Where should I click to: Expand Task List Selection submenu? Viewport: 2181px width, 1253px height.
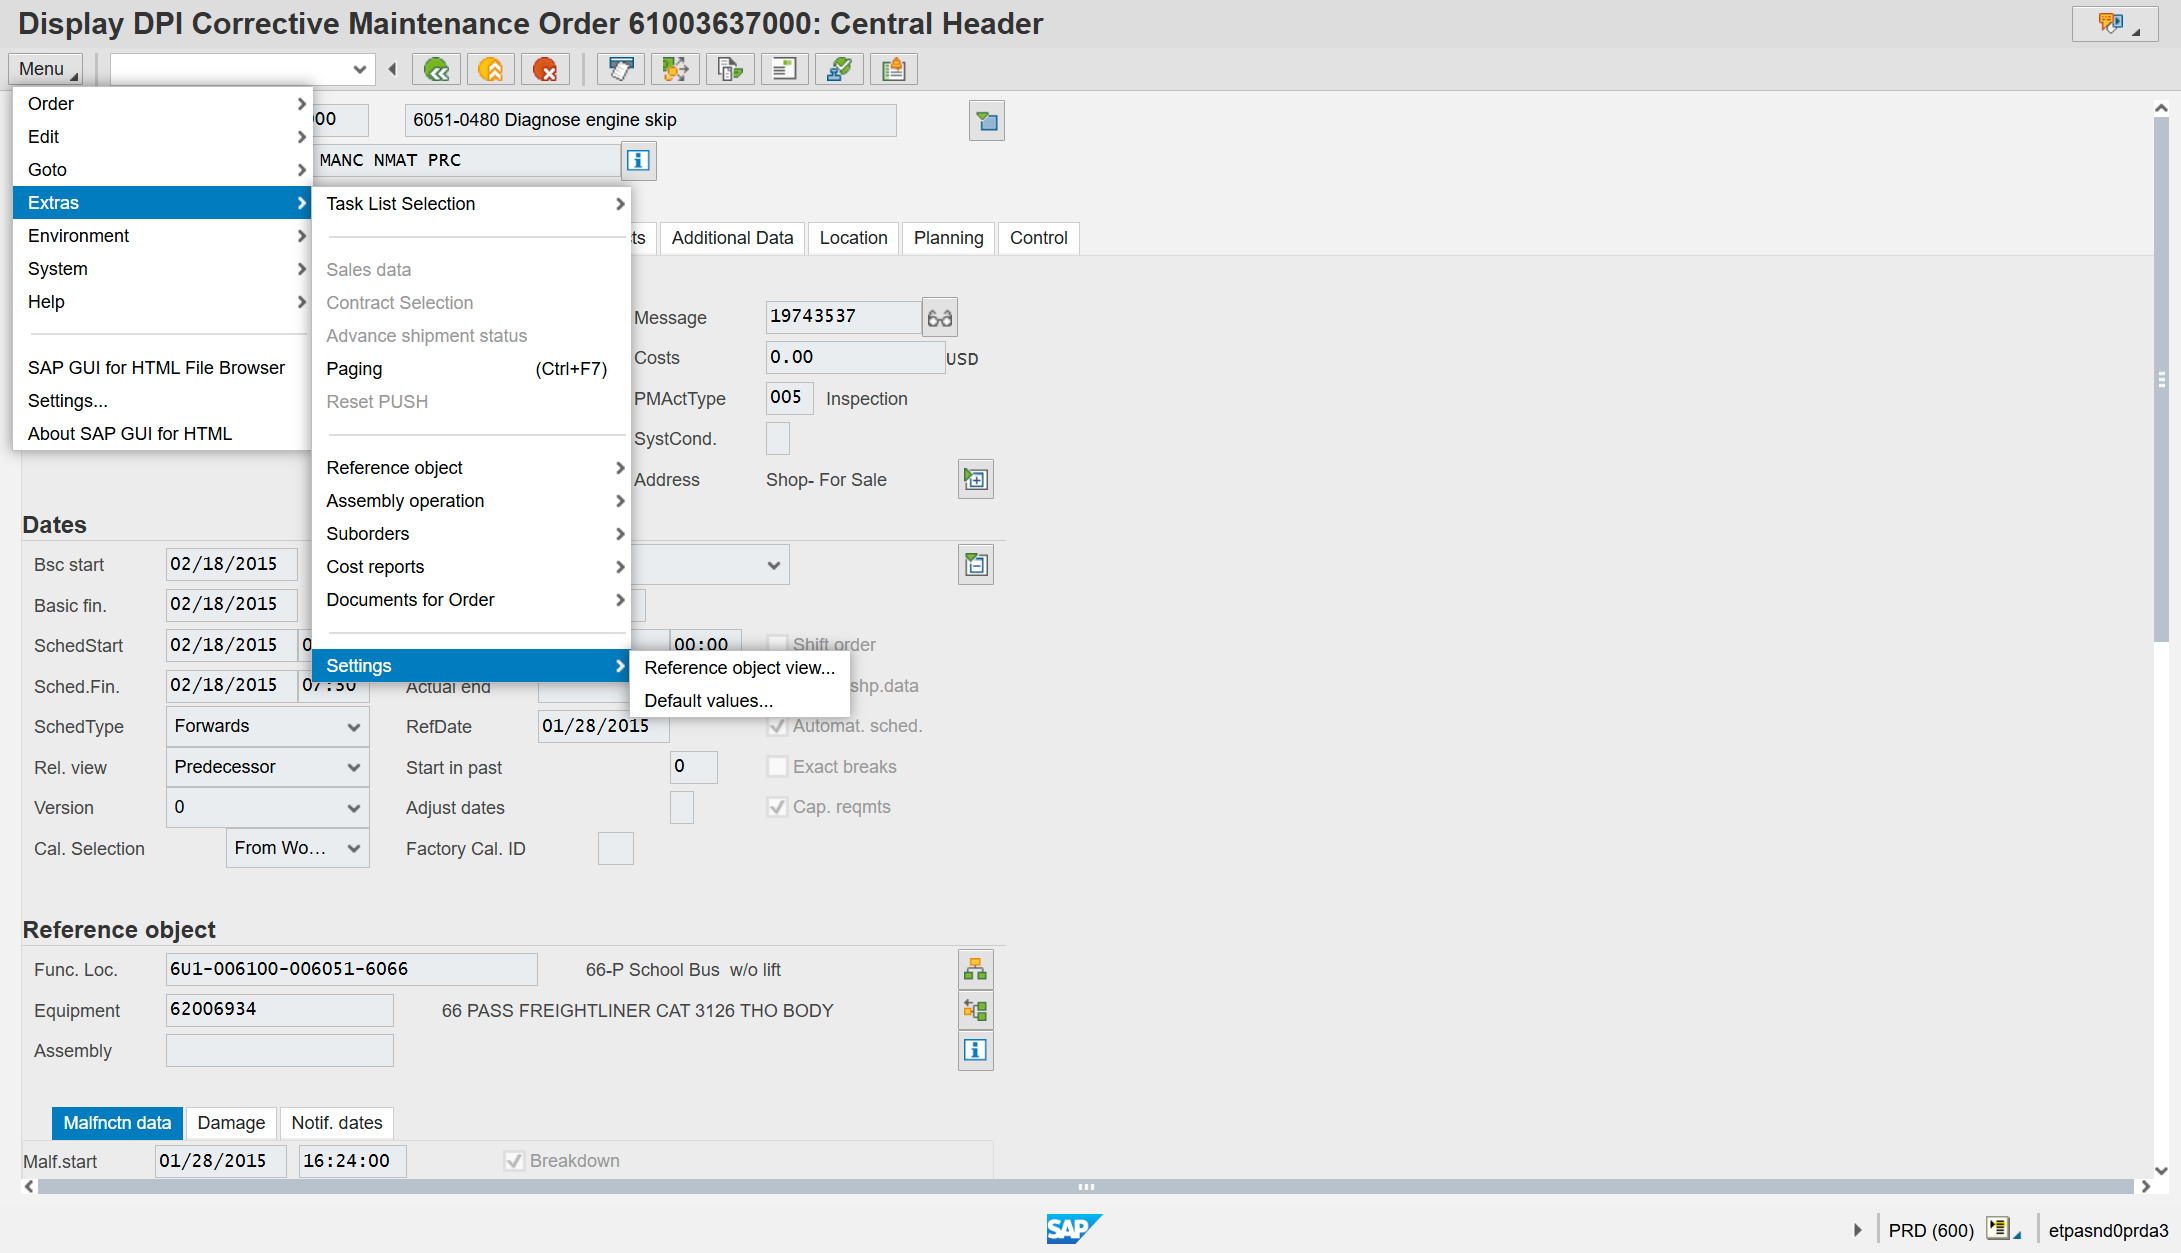click(x=471, y=204)
